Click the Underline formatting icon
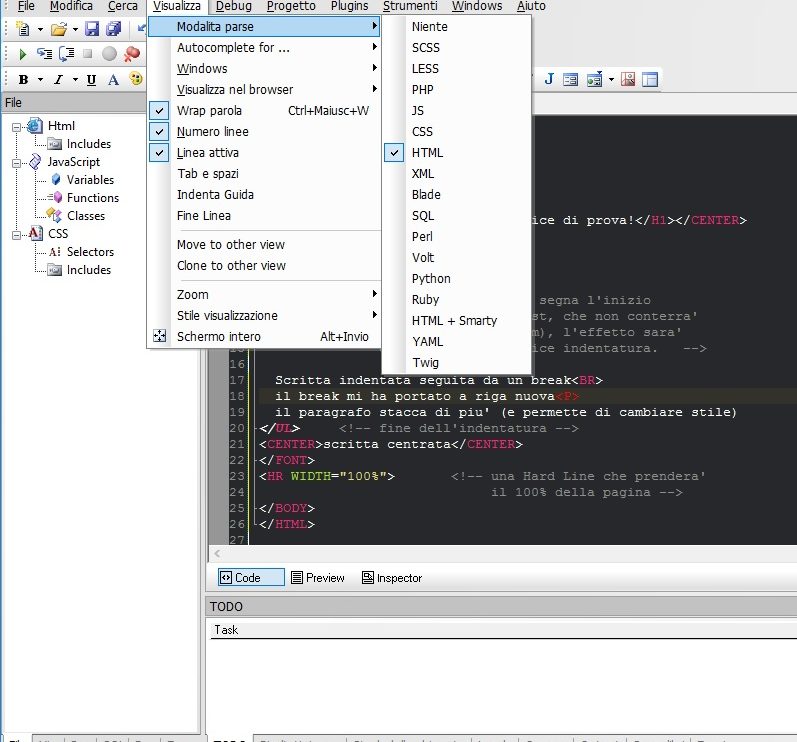797x742 pixels. (x=91, y=80)
